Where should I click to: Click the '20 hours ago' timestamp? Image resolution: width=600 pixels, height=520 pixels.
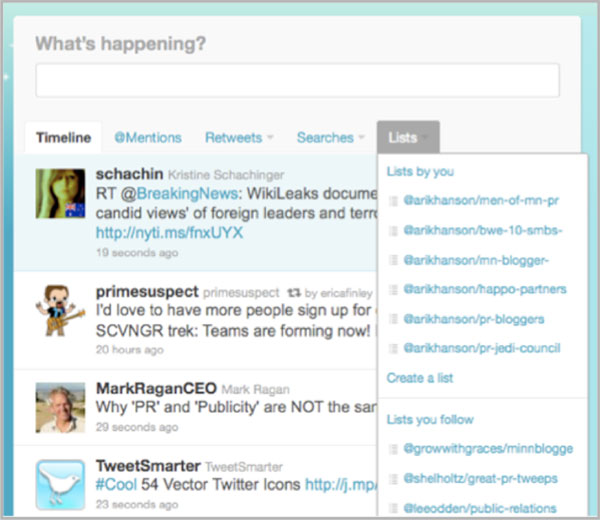(130, 350)
